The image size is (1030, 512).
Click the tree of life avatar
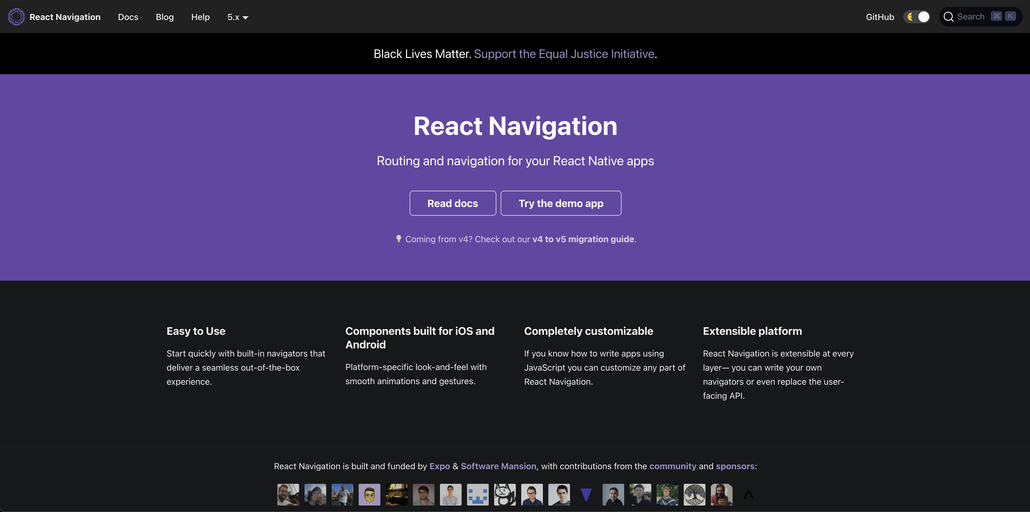point(694,494)
